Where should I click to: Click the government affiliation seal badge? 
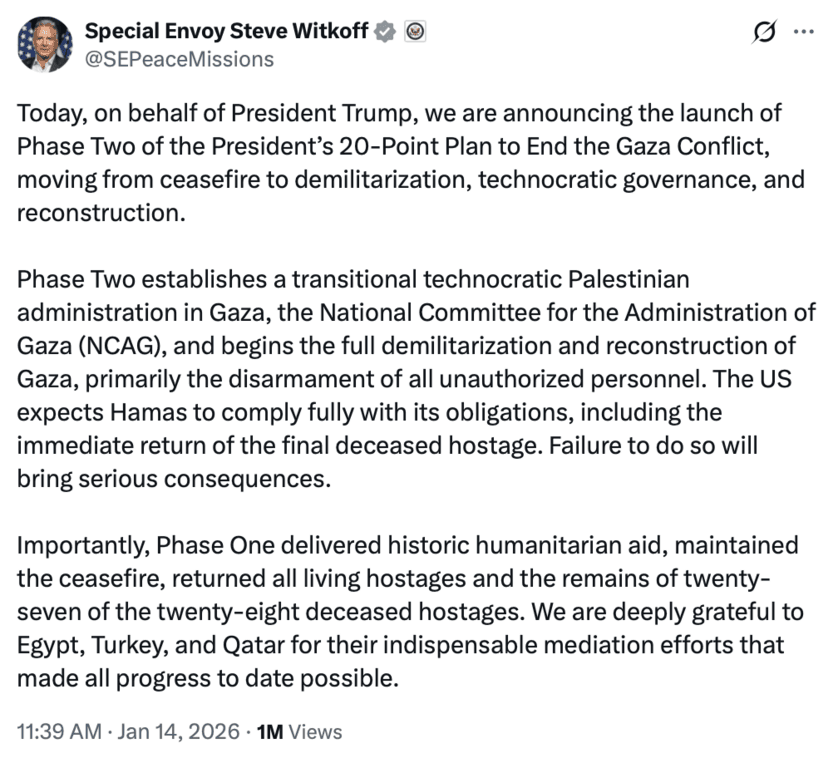415,32
